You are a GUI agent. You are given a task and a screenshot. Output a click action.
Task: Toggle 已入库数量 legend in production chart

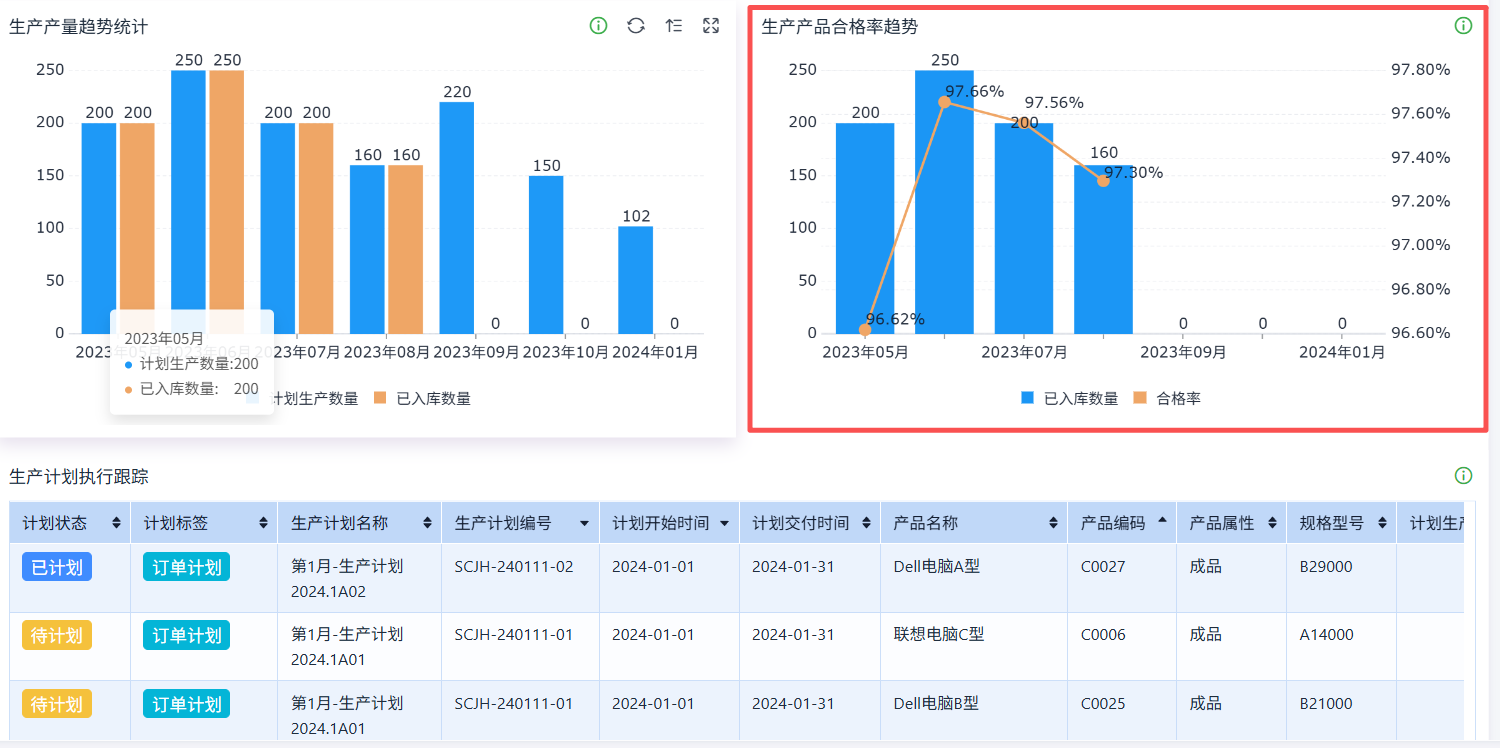tap(421, 398)
